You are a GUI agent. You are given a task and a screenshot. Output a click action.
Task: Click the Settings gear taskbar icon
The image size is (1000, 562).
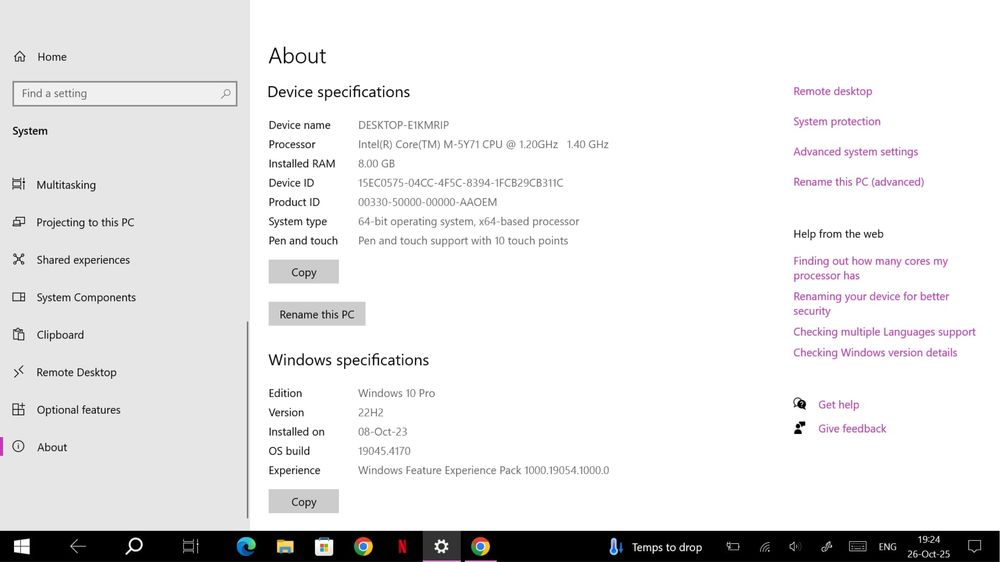click(x=441, y=547)
